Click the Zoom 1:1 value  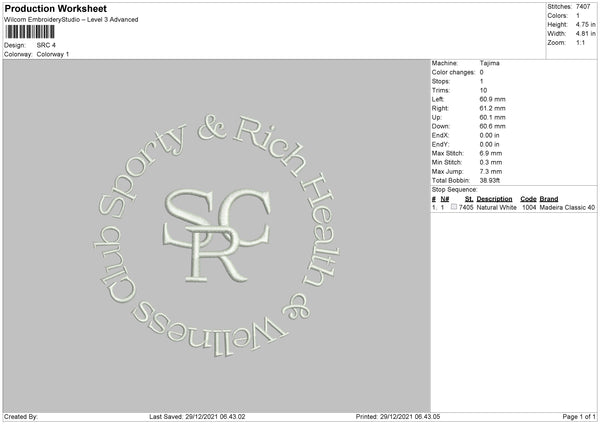click(x=580, y=42)
